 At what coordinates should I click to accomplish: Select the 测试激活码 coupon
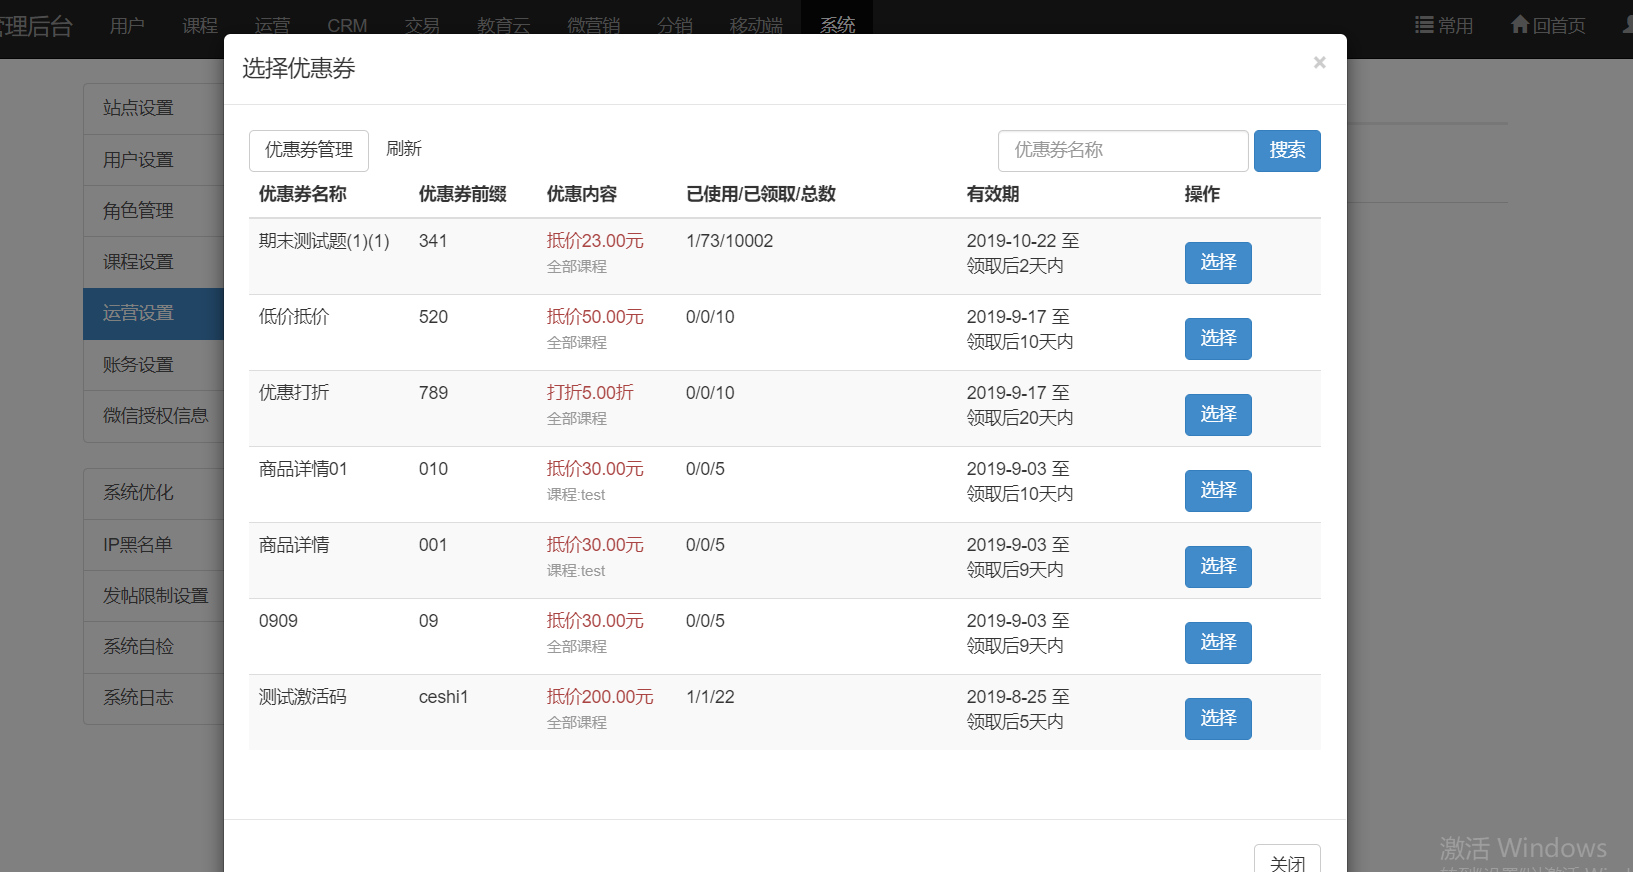point(1217,719)
